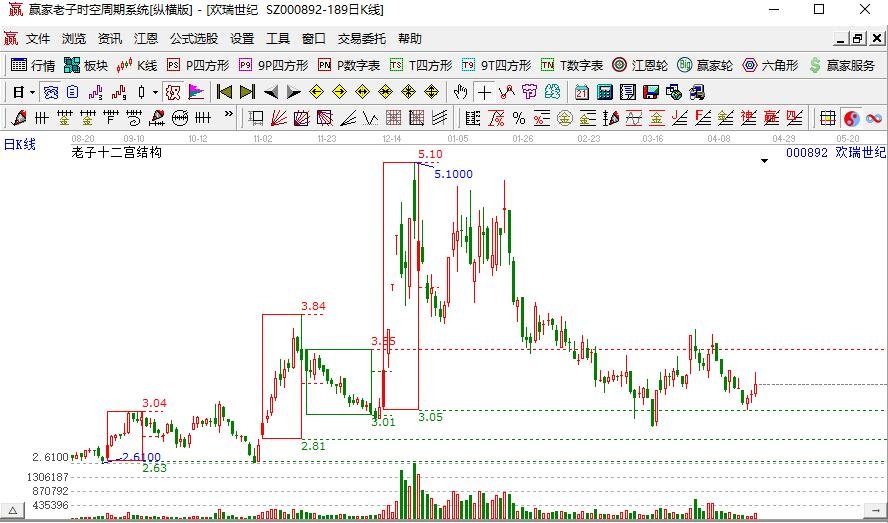Click the 老子十二宫结构 indicator title
Screen dimensions: 888x523
pyautogui.click(x=117, y=152)
